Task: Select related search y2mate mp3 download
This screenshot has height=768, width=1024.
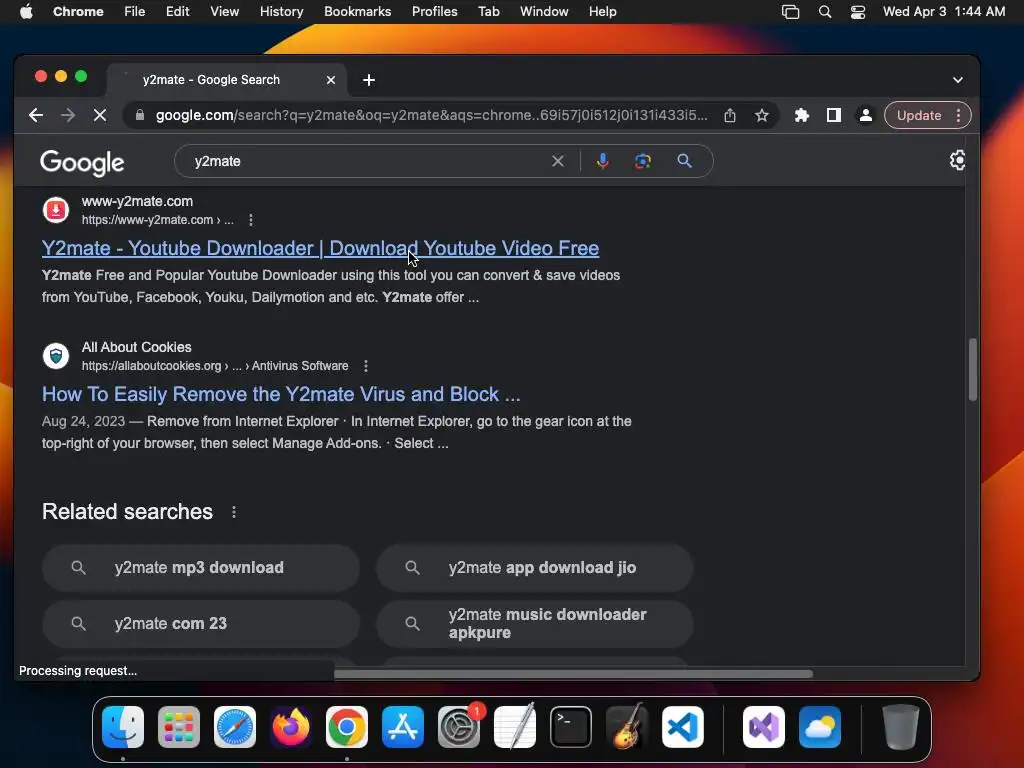Action: pyautogui.click(x=201, y=568)
